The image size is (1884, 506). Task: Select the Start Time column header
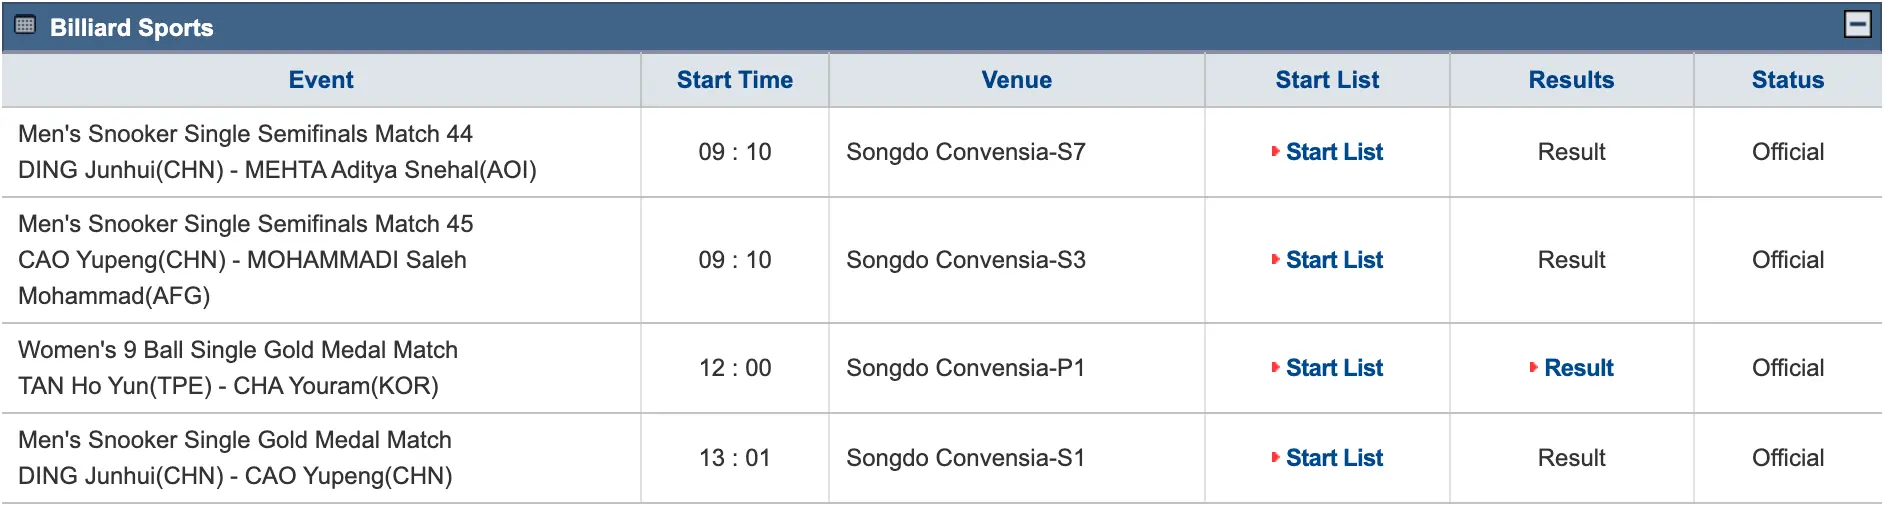click(735, 80)
